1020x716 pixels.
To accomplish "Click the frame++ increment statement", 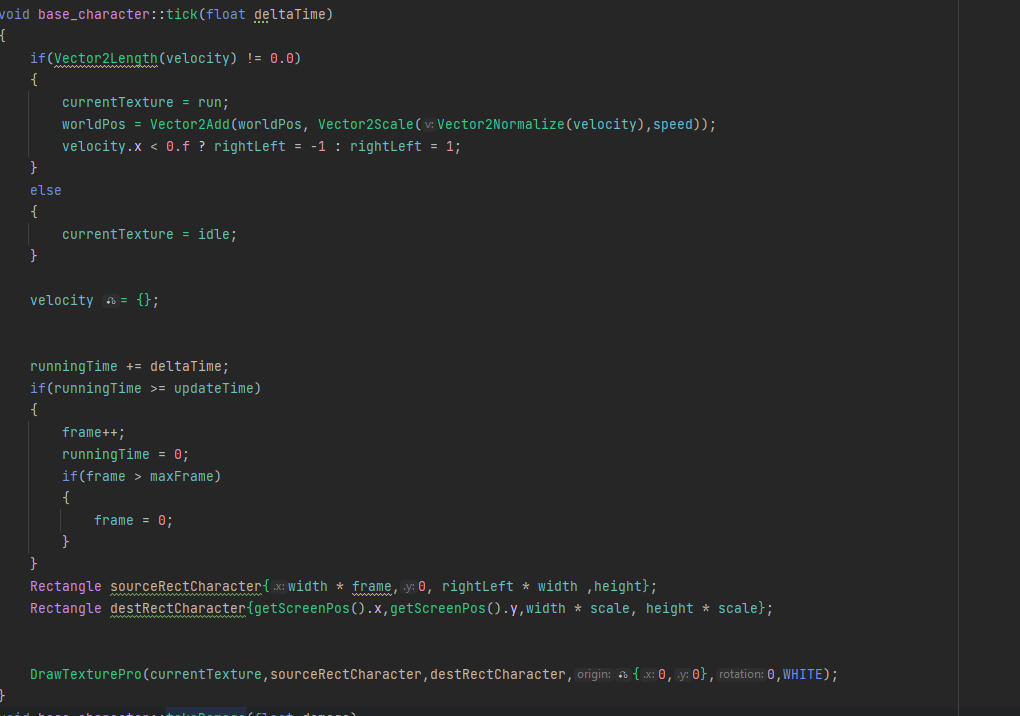I will click(88, 431).
